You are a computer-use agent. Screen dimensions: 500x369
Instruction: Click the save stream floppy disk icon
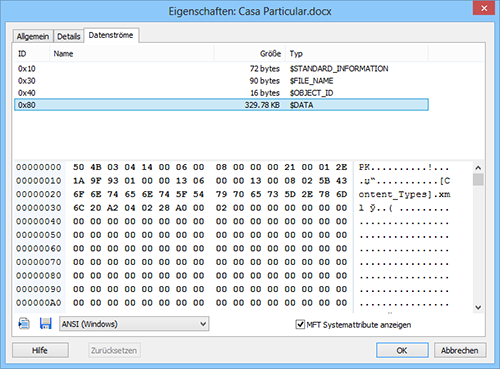[x=46, y=324]
